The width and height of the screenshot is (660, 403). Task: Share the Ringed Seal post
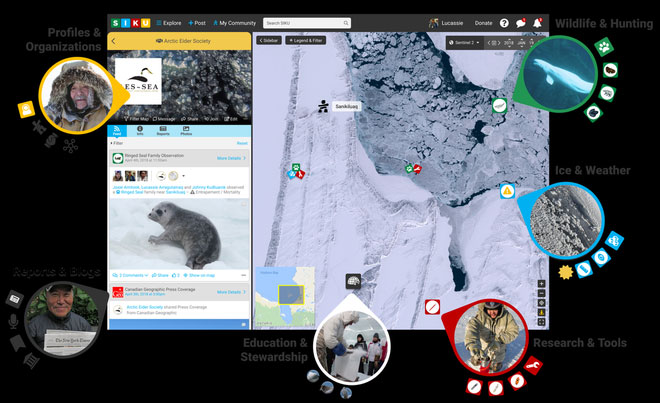click(x=160, y=275)
